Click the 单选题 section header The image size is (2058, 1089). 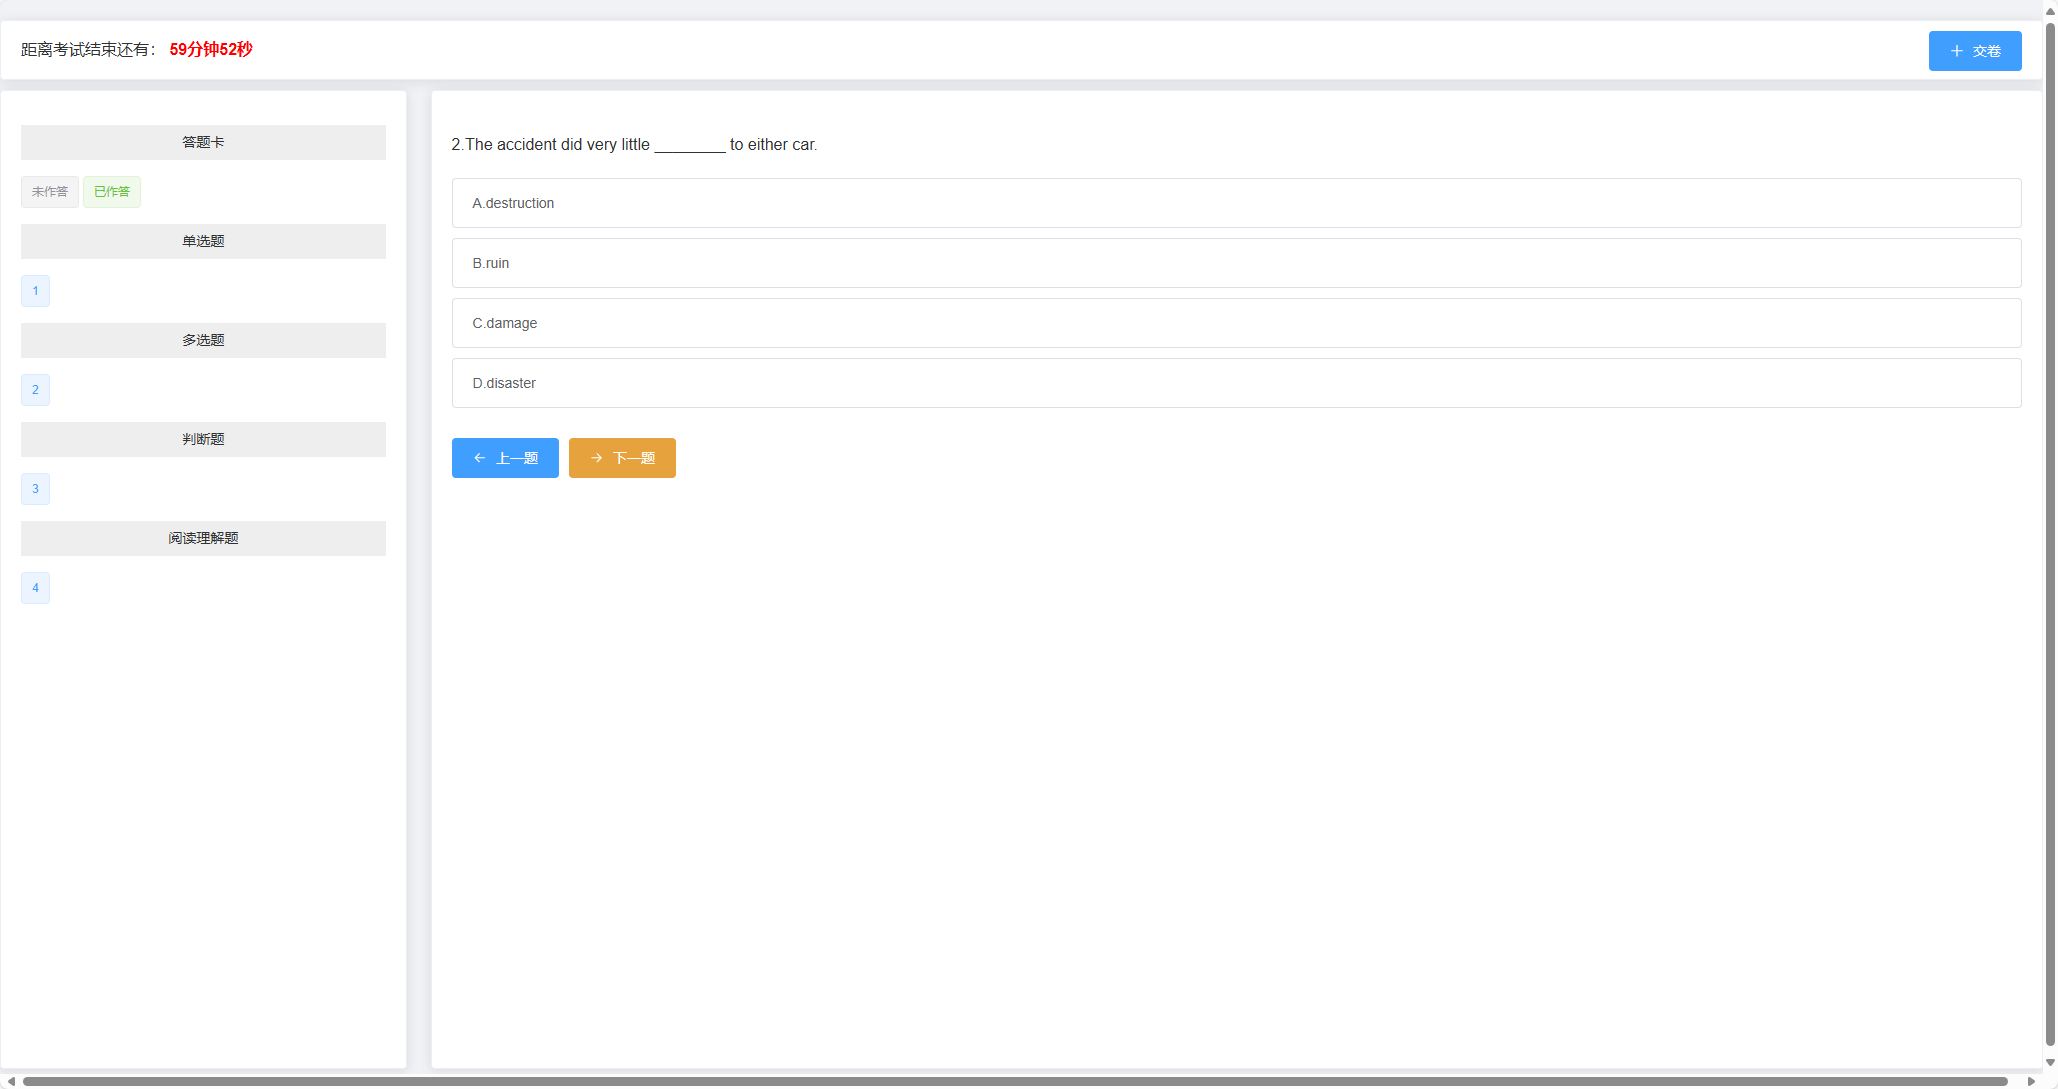point(203,241)
